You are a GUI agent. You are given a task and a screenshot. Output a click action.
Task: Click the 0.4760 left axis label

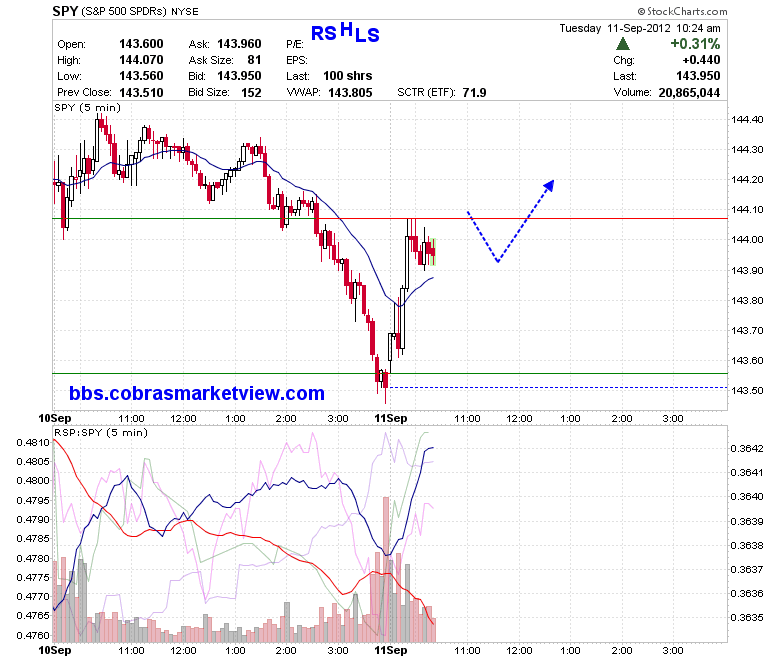(33, 635)
